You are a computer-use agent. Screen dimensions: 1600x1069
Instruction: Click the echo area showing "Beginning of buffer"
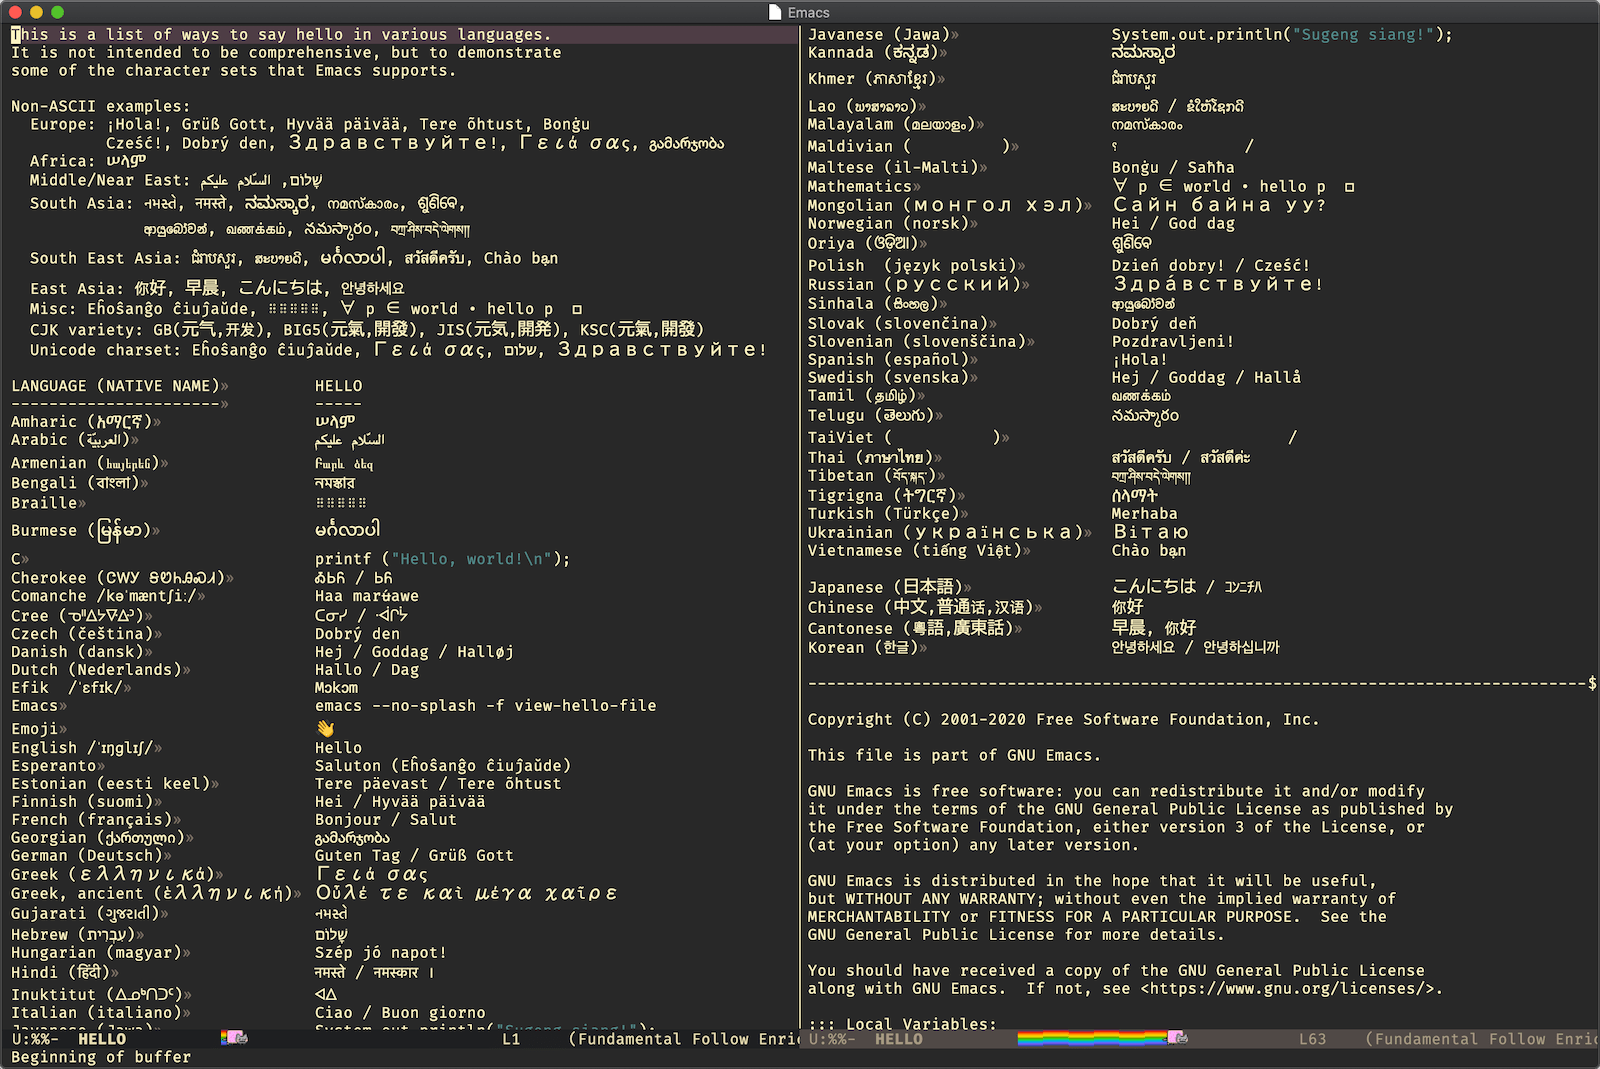pos(101,1057)
